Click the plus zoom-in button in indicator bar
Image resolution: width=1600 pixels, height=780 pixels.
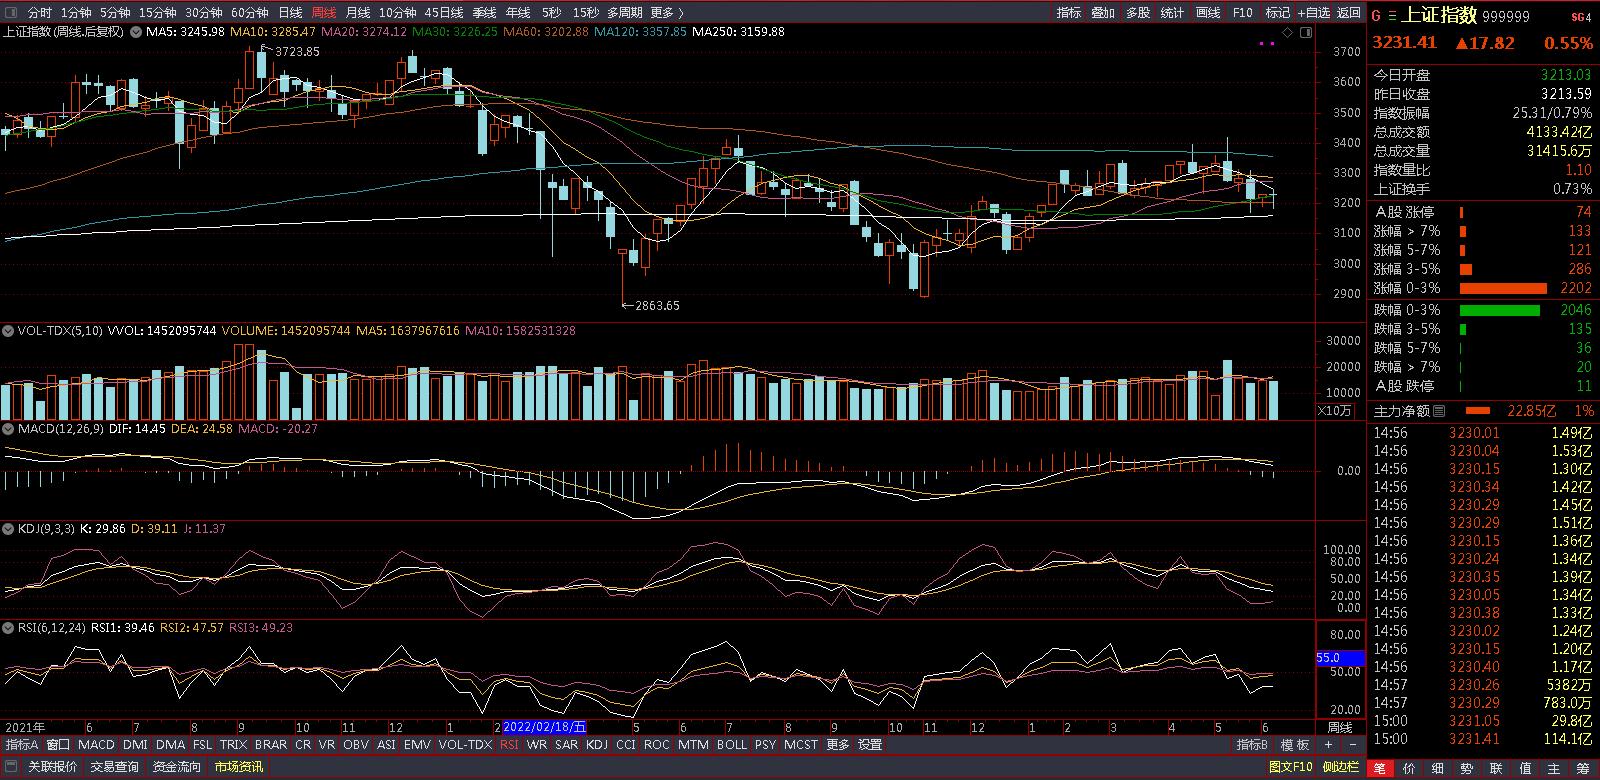click(x=1328, y=745)
